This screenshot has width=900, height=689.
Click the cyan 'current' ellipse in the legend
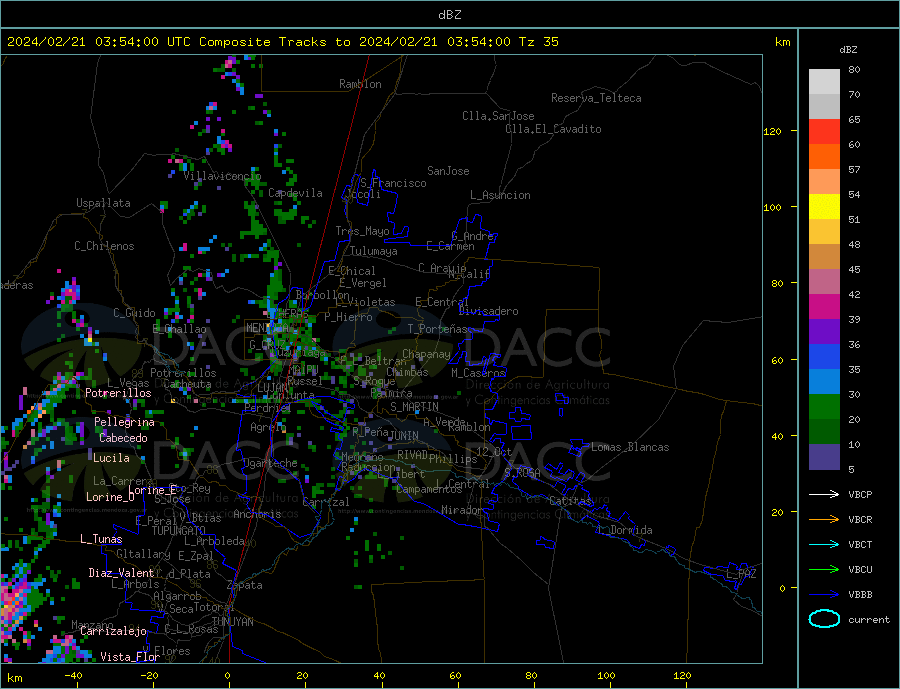824,619
